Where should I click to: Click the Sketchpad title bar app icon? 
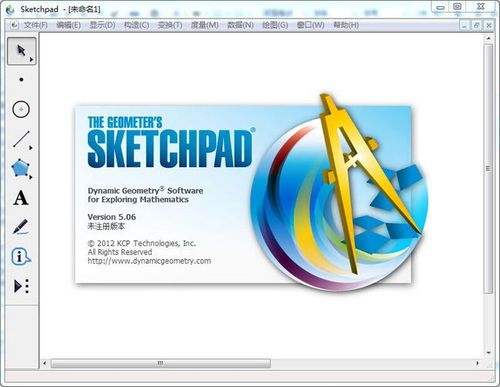point(10,9)
